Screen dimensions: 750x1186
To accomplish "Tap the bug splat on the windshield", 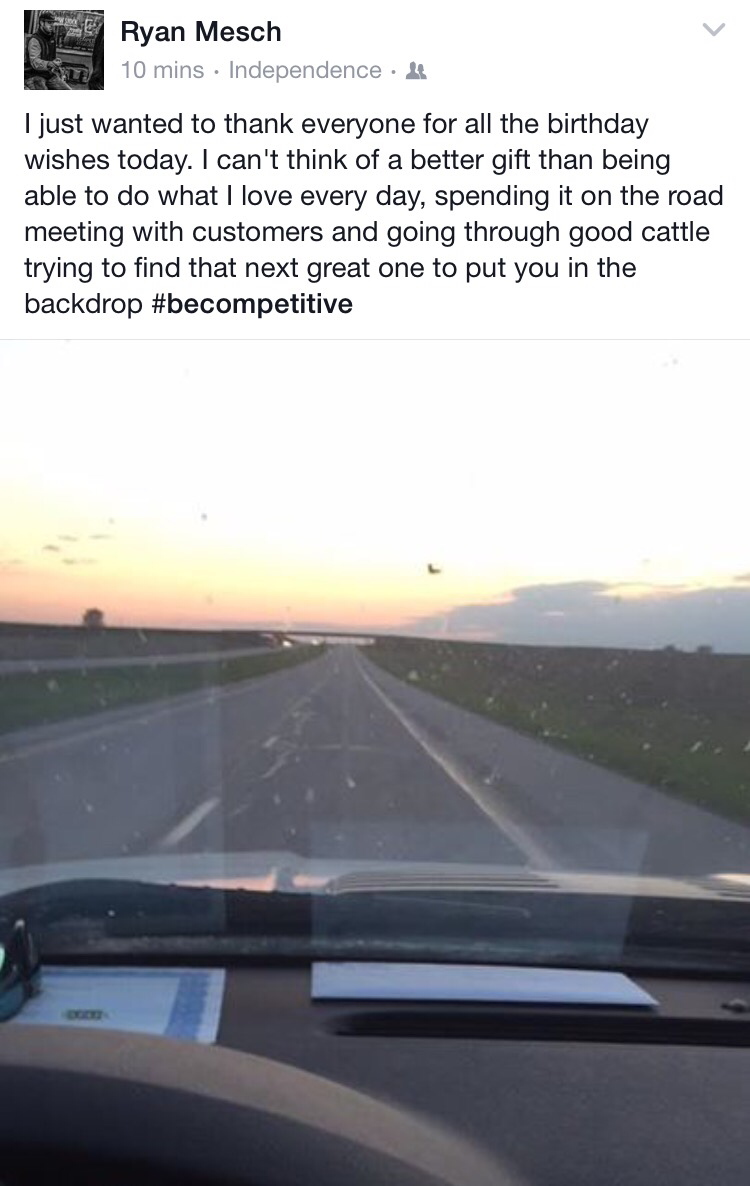I will pos(434,568).
